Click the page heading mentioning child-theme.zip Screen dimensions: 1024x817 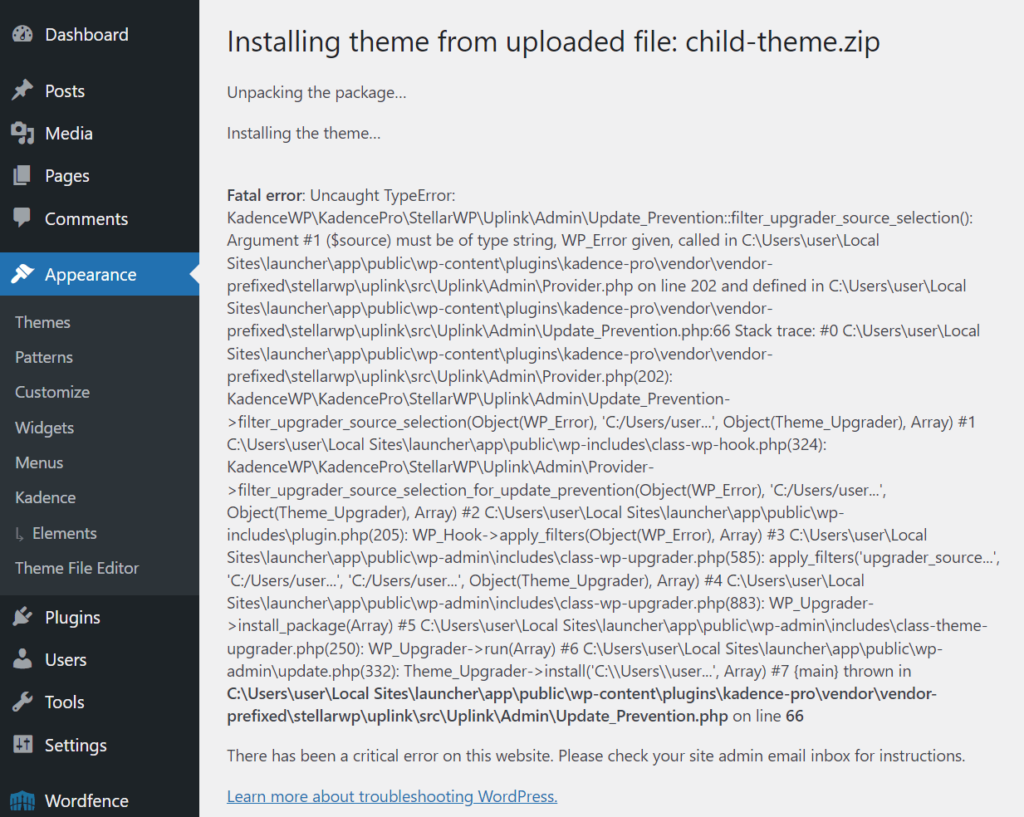tap(553, 42)
